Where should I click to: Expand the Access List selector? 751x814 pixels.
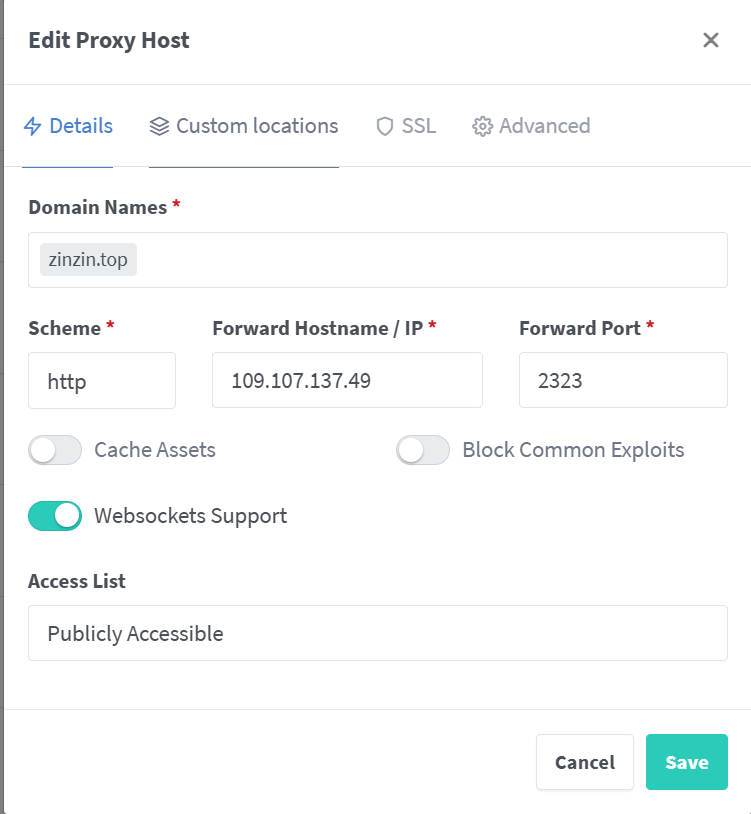(x=378, y=633)
